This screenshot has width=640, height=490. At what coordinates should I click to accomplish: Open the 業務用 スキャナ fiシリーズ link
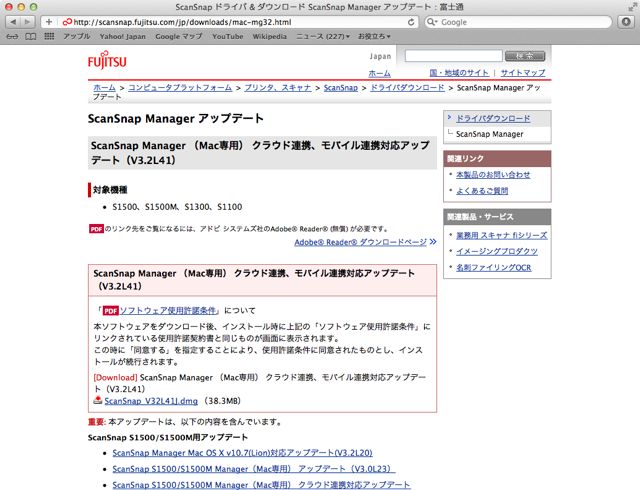[x=502, y=235]
